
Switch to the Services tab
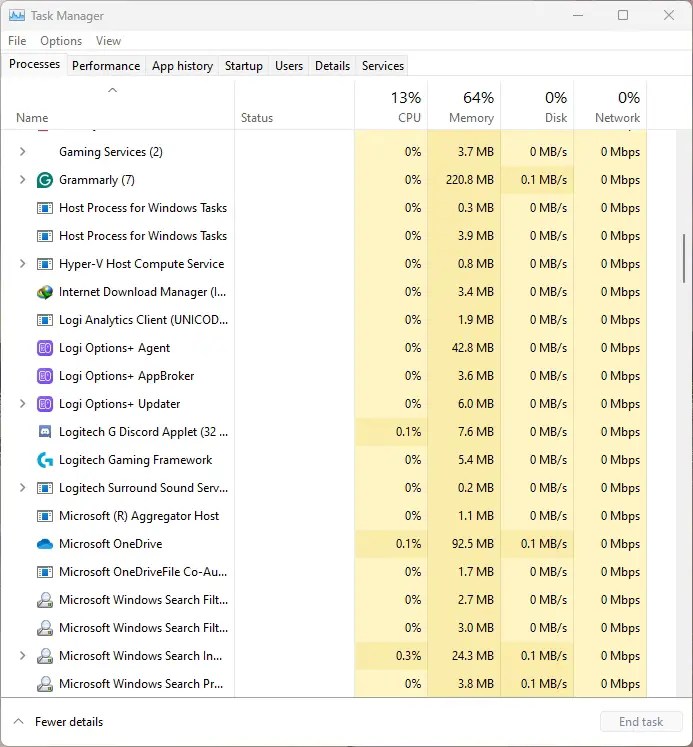coord(383,66)
